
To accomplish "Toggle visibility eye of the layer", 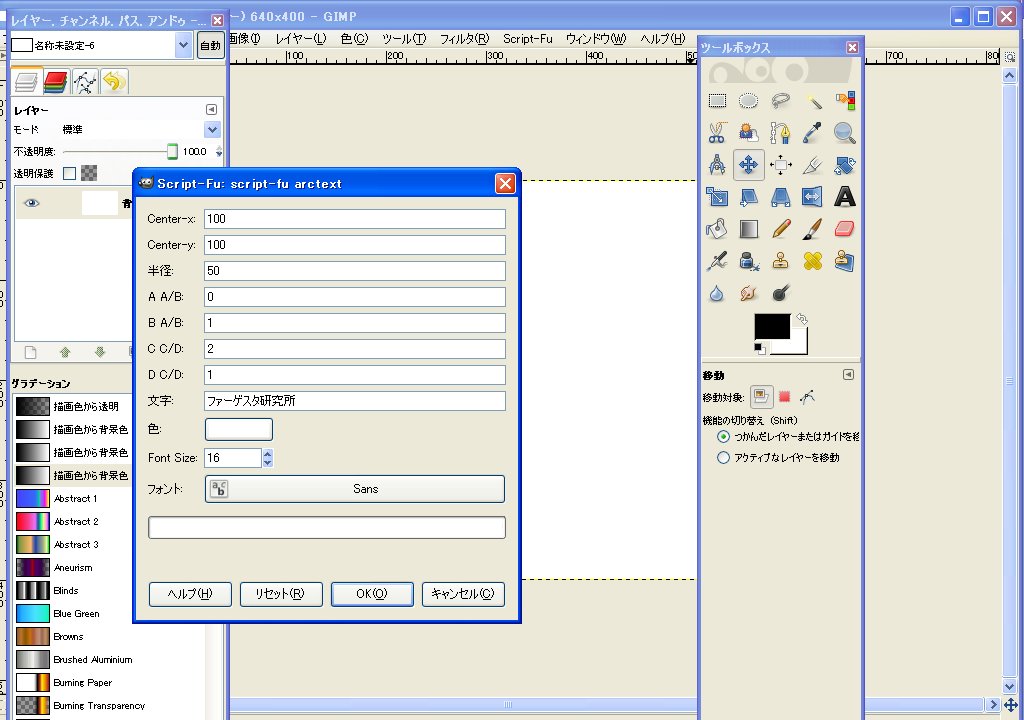I will click(32, 203).
